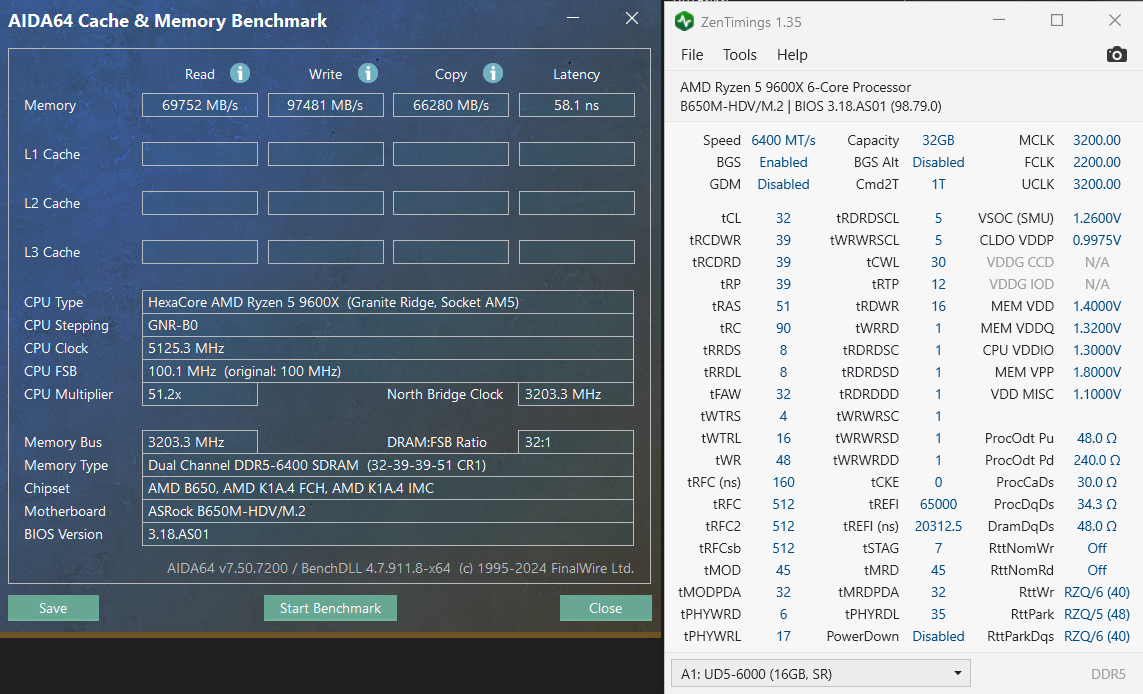Click tPHYRDL value 35
Image resolution: width=1143 pixels, height=694 pixels.
pyautogui.click(x=938, y=614)
